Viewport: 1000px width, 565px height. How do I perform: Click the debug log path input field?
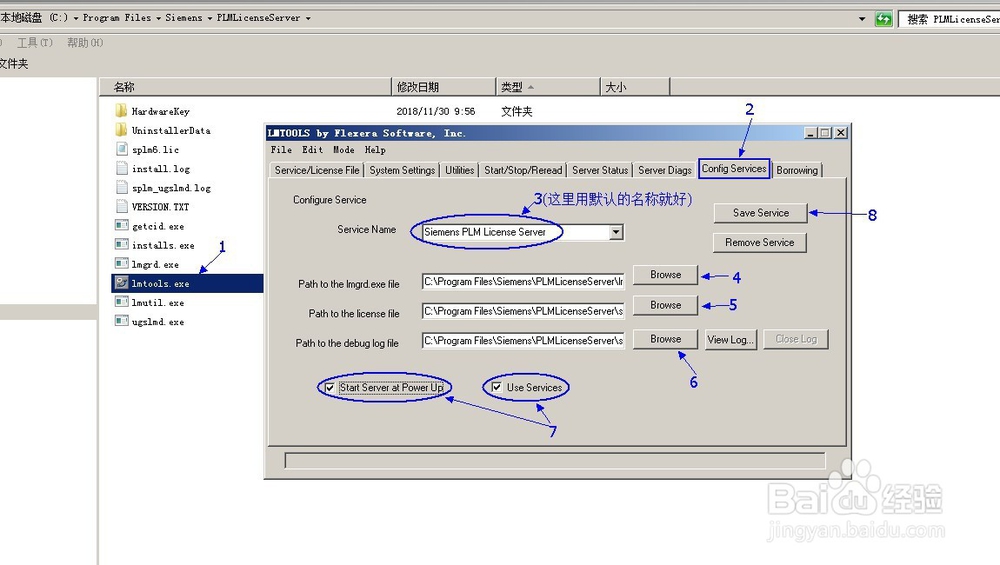click(x=523, y=341)
